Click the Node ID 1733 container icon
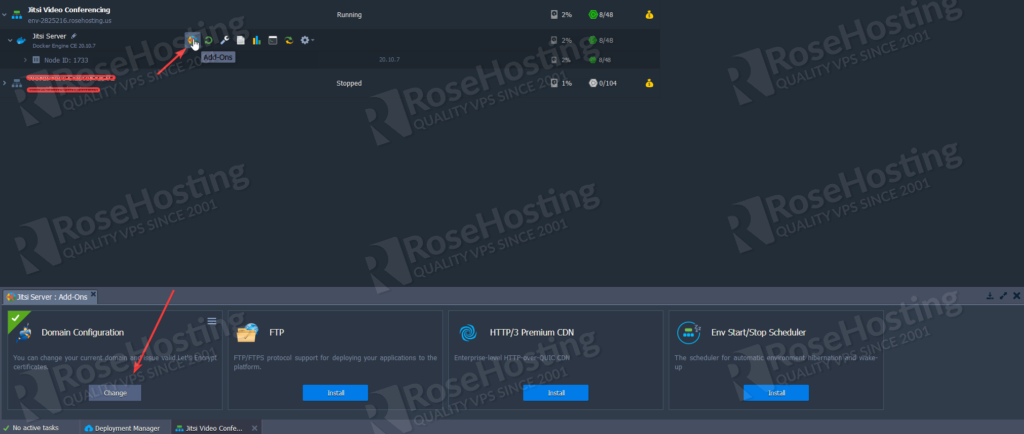 point(36,60)
